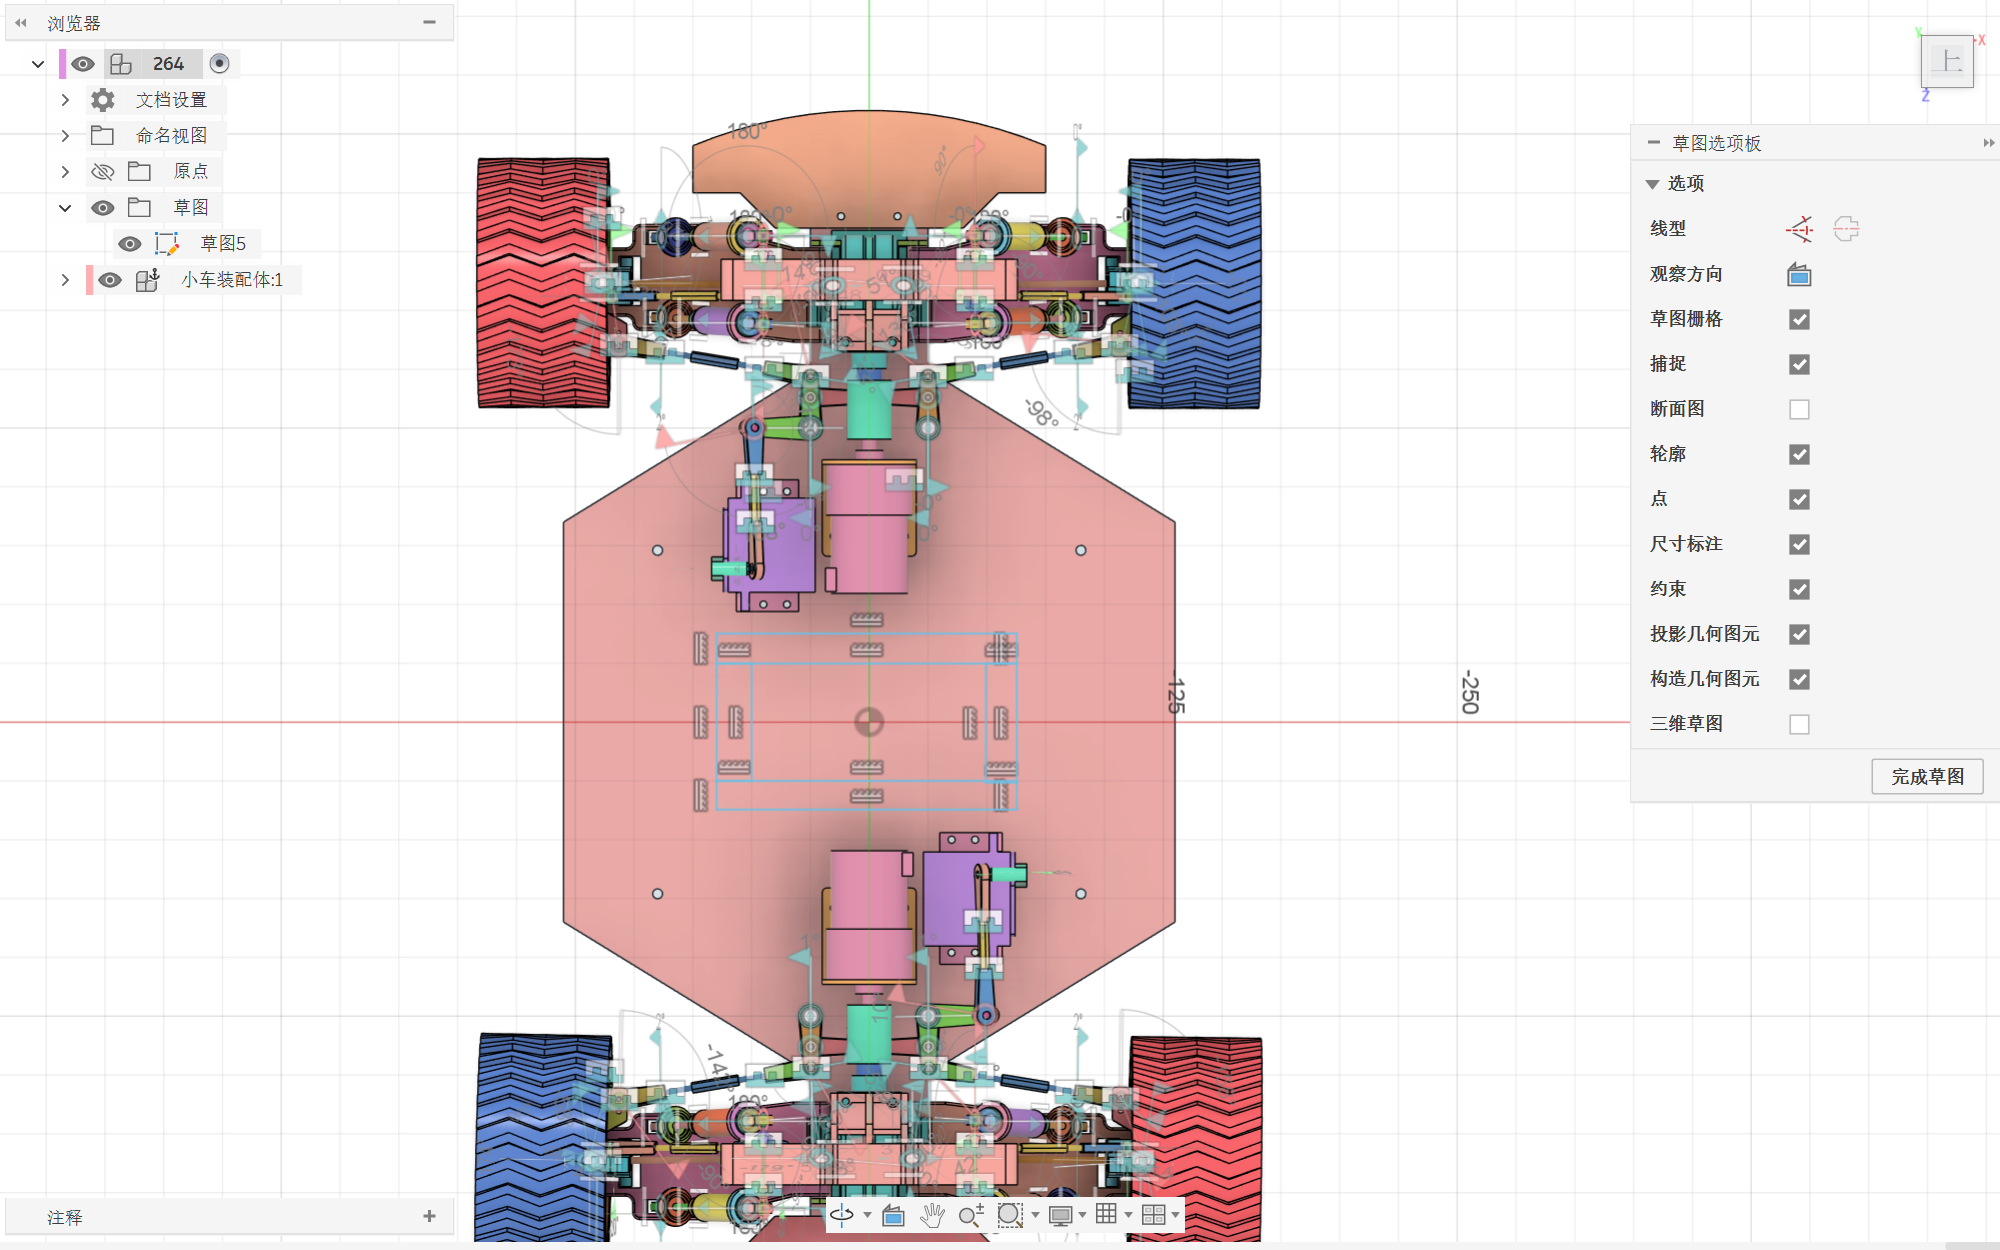Image resolution: width=2000 pixels, height=1250 pixels.
Task: Click the anchored component icon of 小车装配体:1
Action: click(x=147, y=280)
